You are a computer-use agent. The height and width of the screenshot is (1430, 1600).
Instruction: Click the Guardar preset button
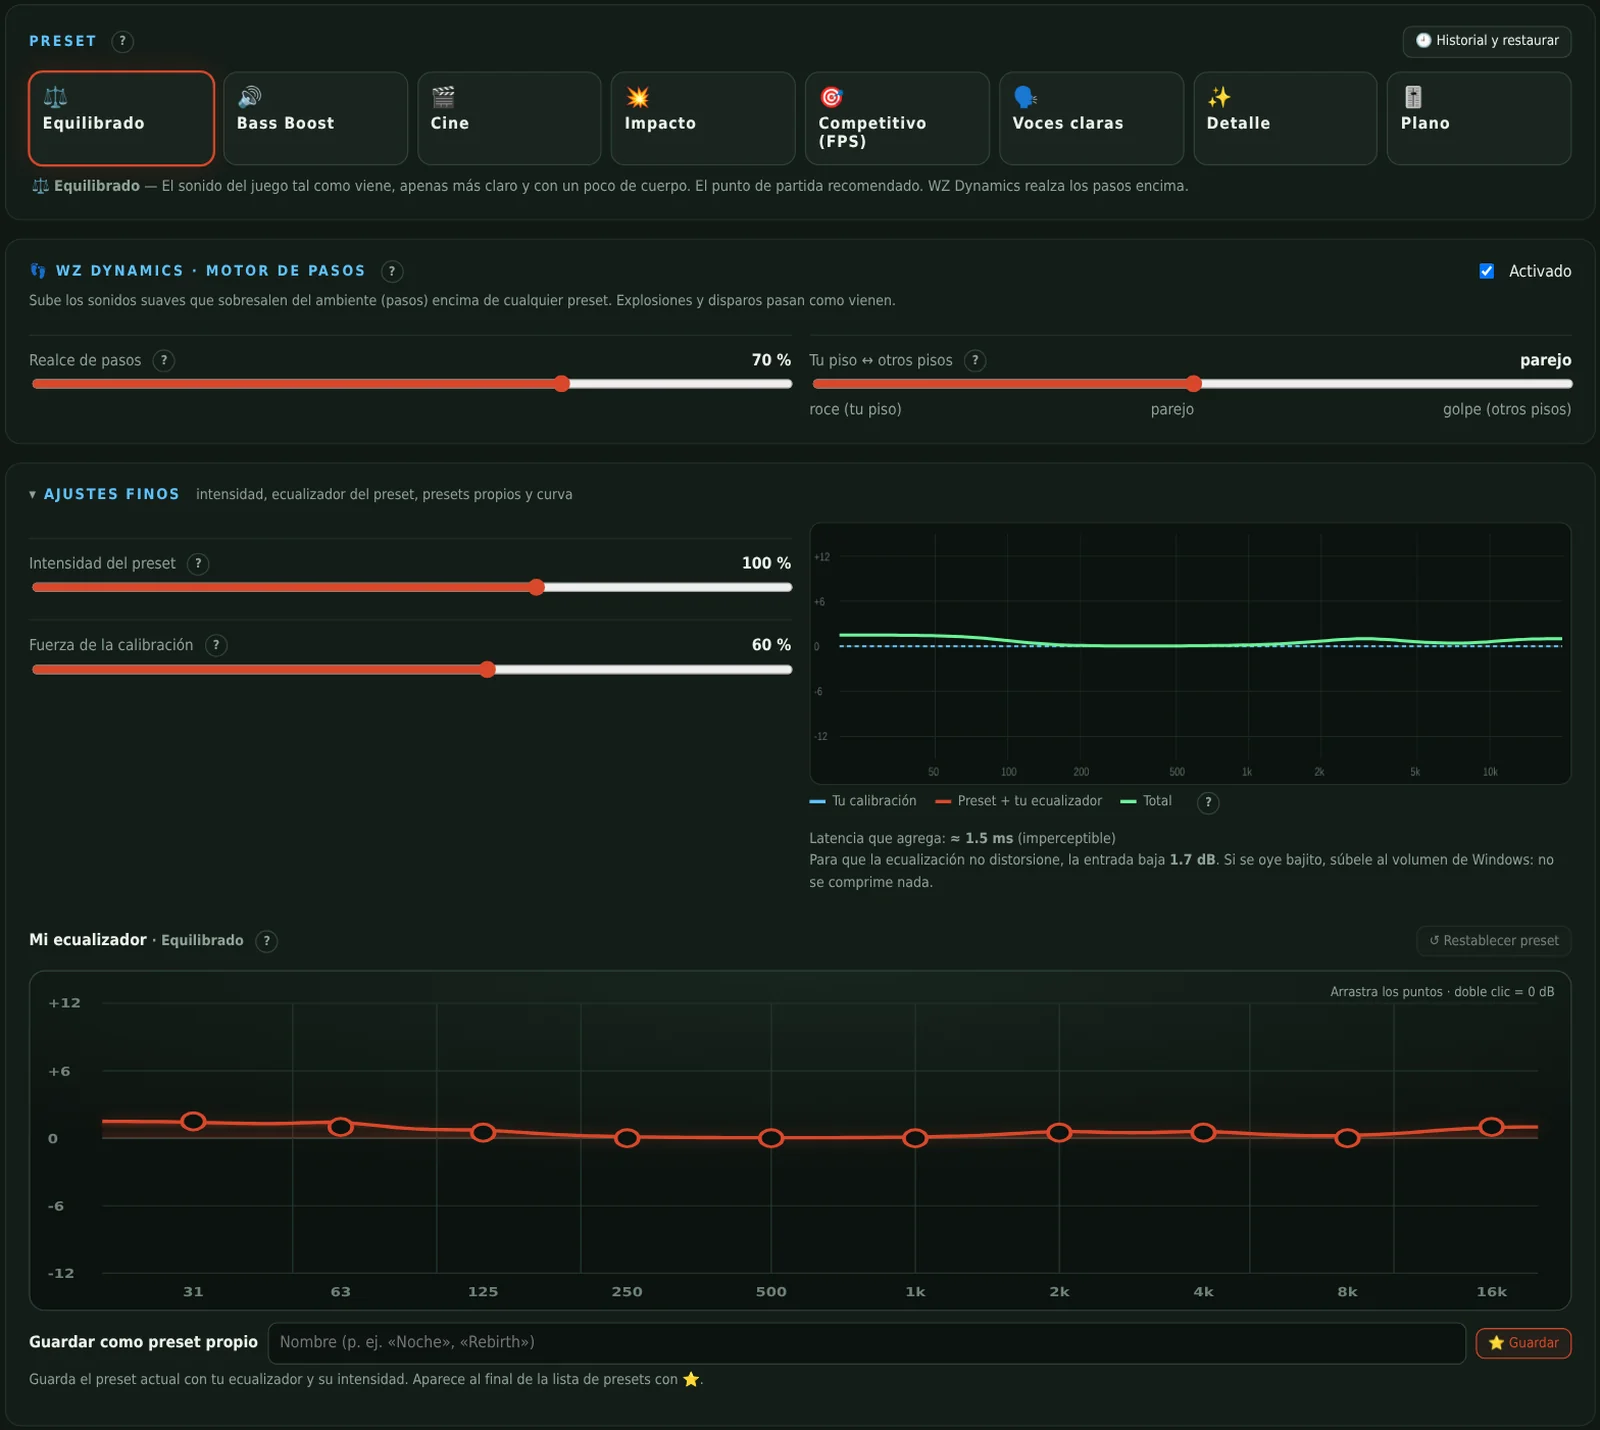[x=1524, y=1343]
